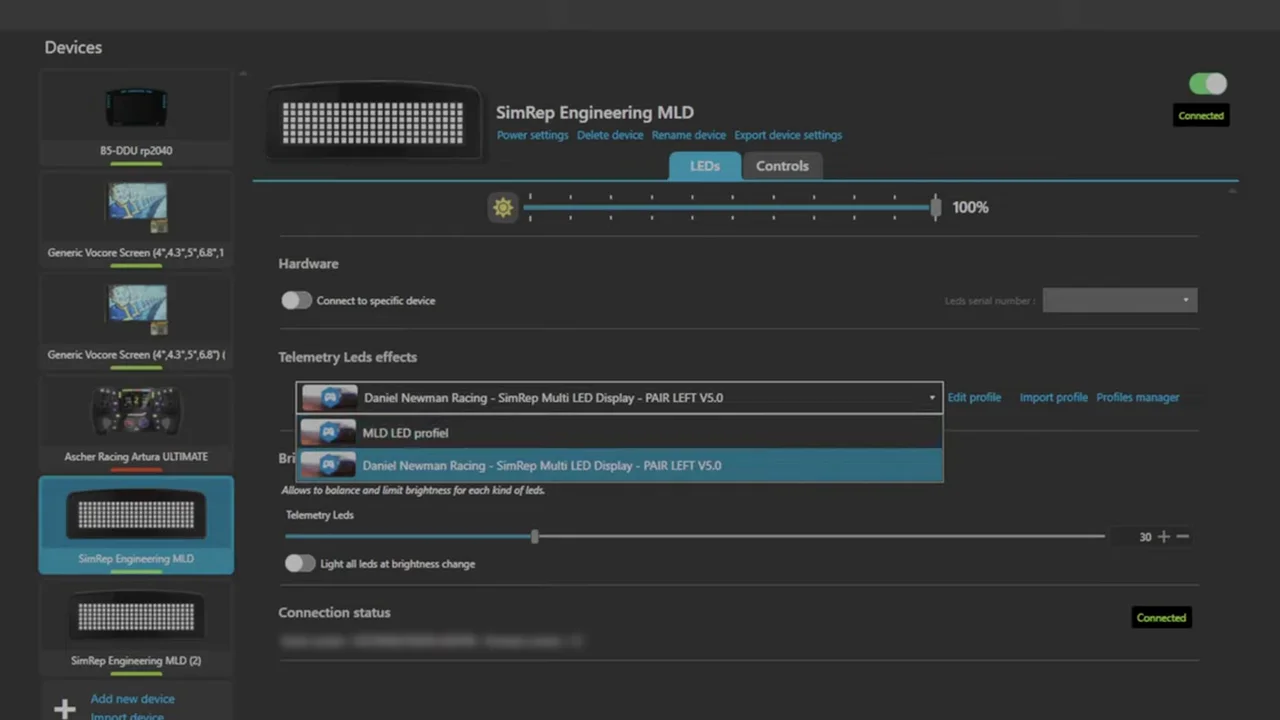Switch to the LEDs tab
This screenshot has height=720, width=1280.
click(705, 166)
